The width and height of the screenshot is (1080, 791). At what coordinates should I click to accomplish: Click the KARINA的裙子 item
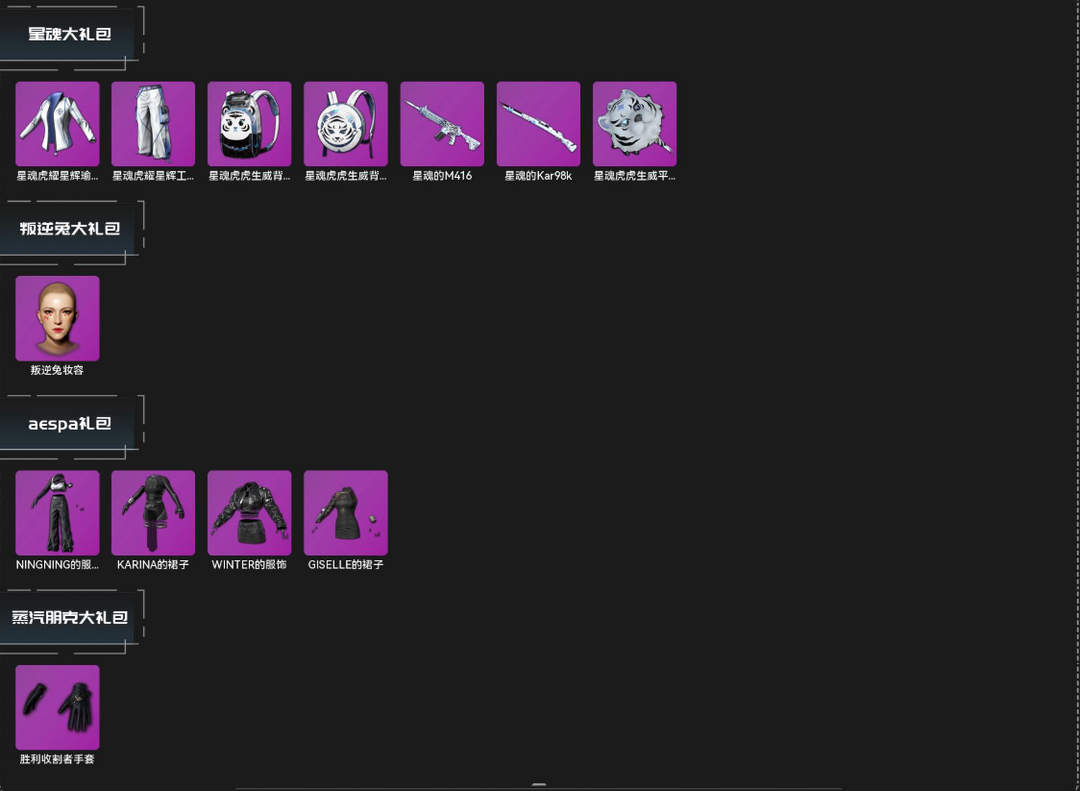click(x=153, y=513)
